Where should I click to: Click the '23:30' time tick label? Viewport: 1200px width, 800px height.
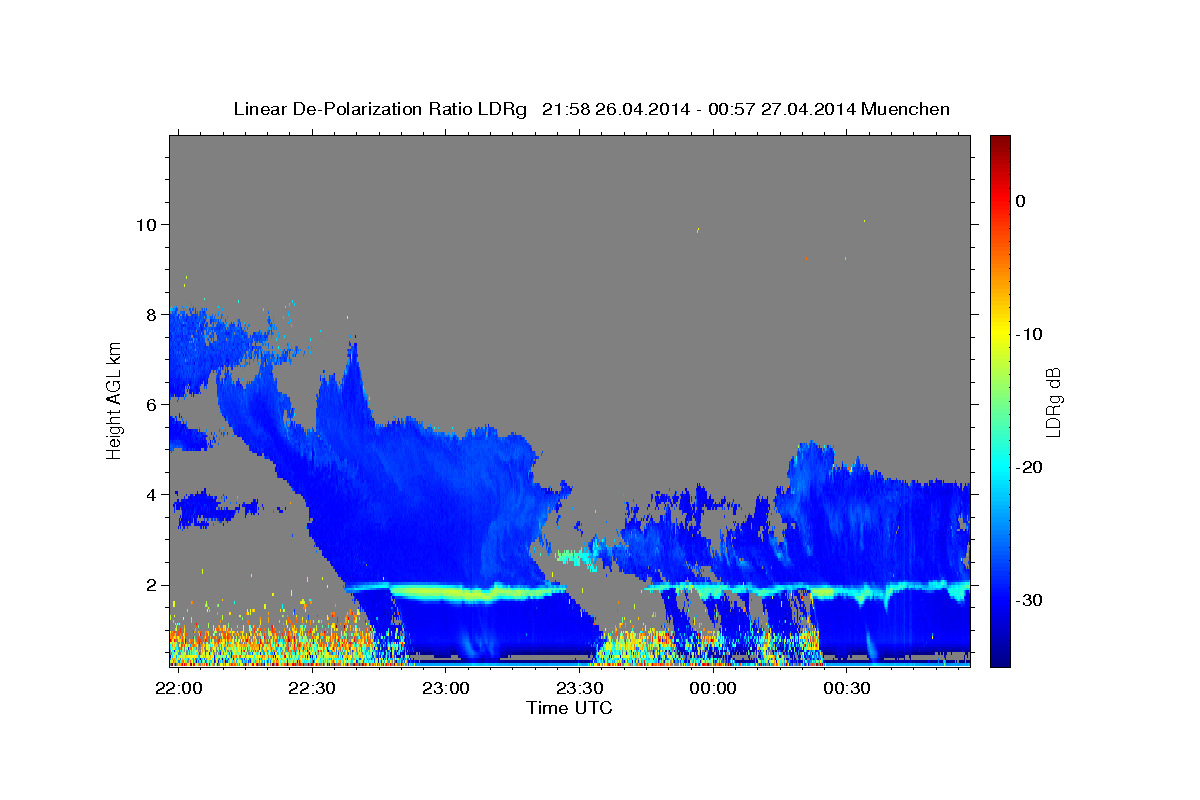[x=580, y=689]
